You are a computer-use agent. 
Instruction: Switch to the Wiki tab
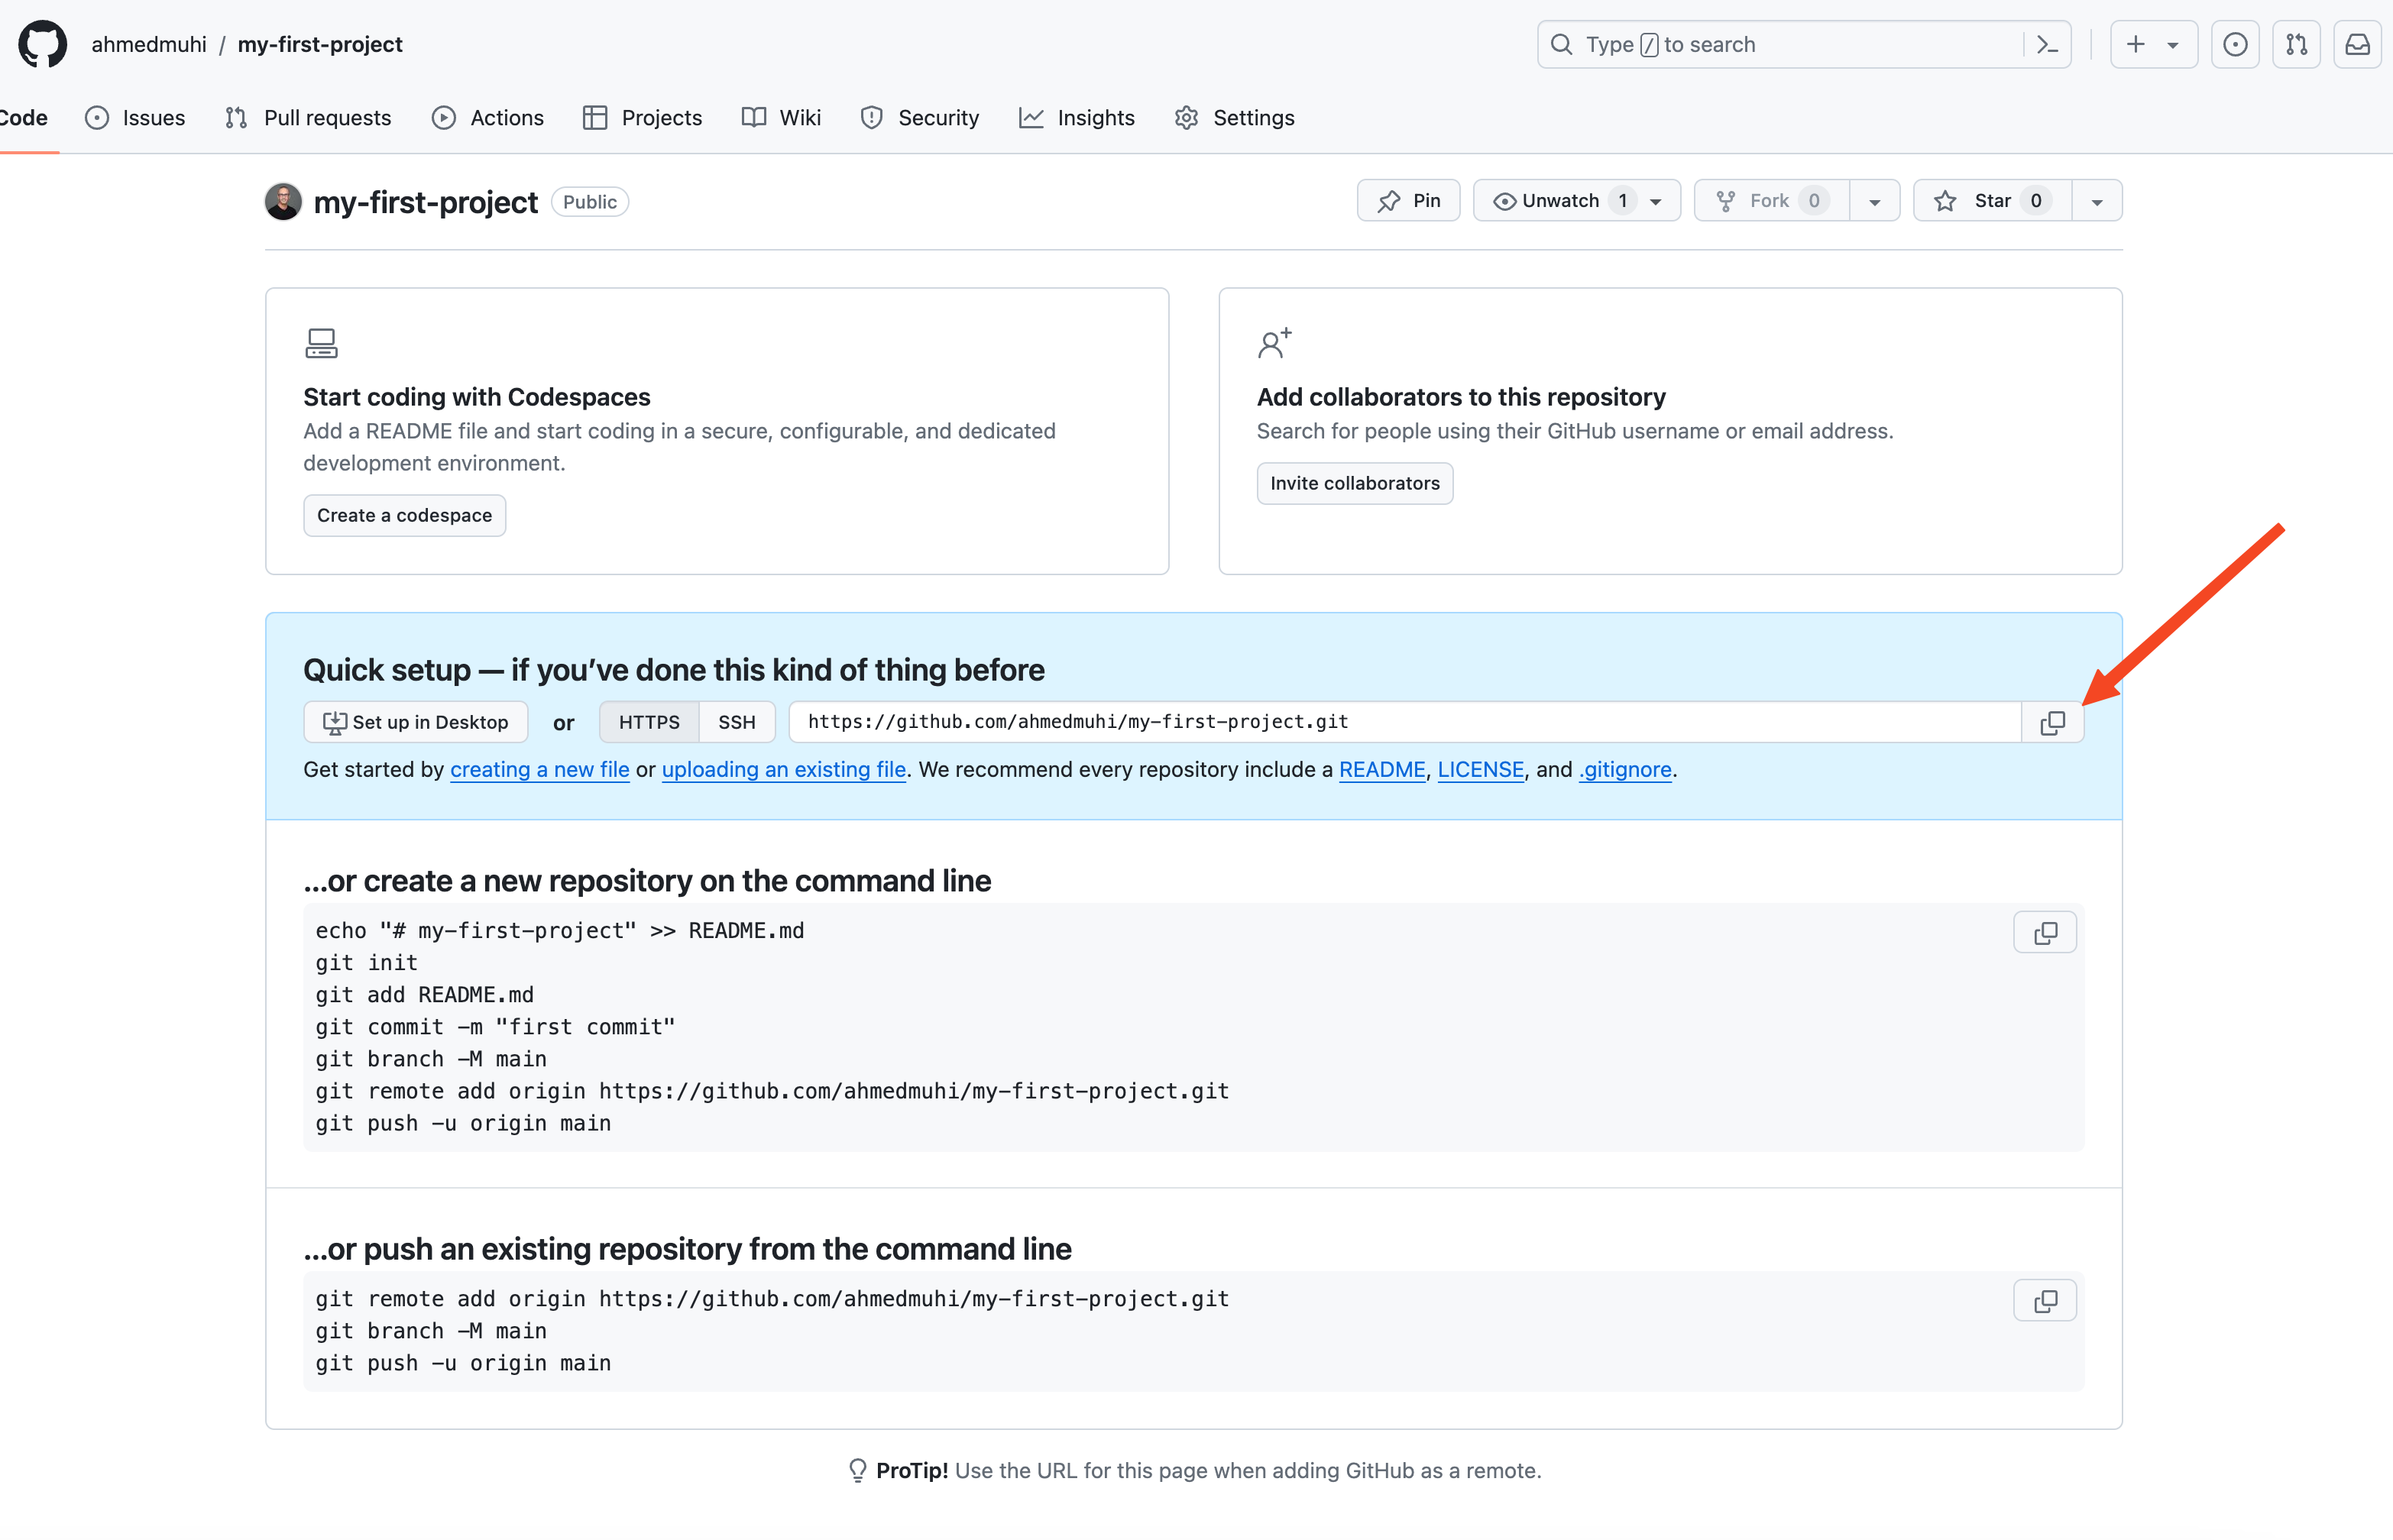click(781, 118)
